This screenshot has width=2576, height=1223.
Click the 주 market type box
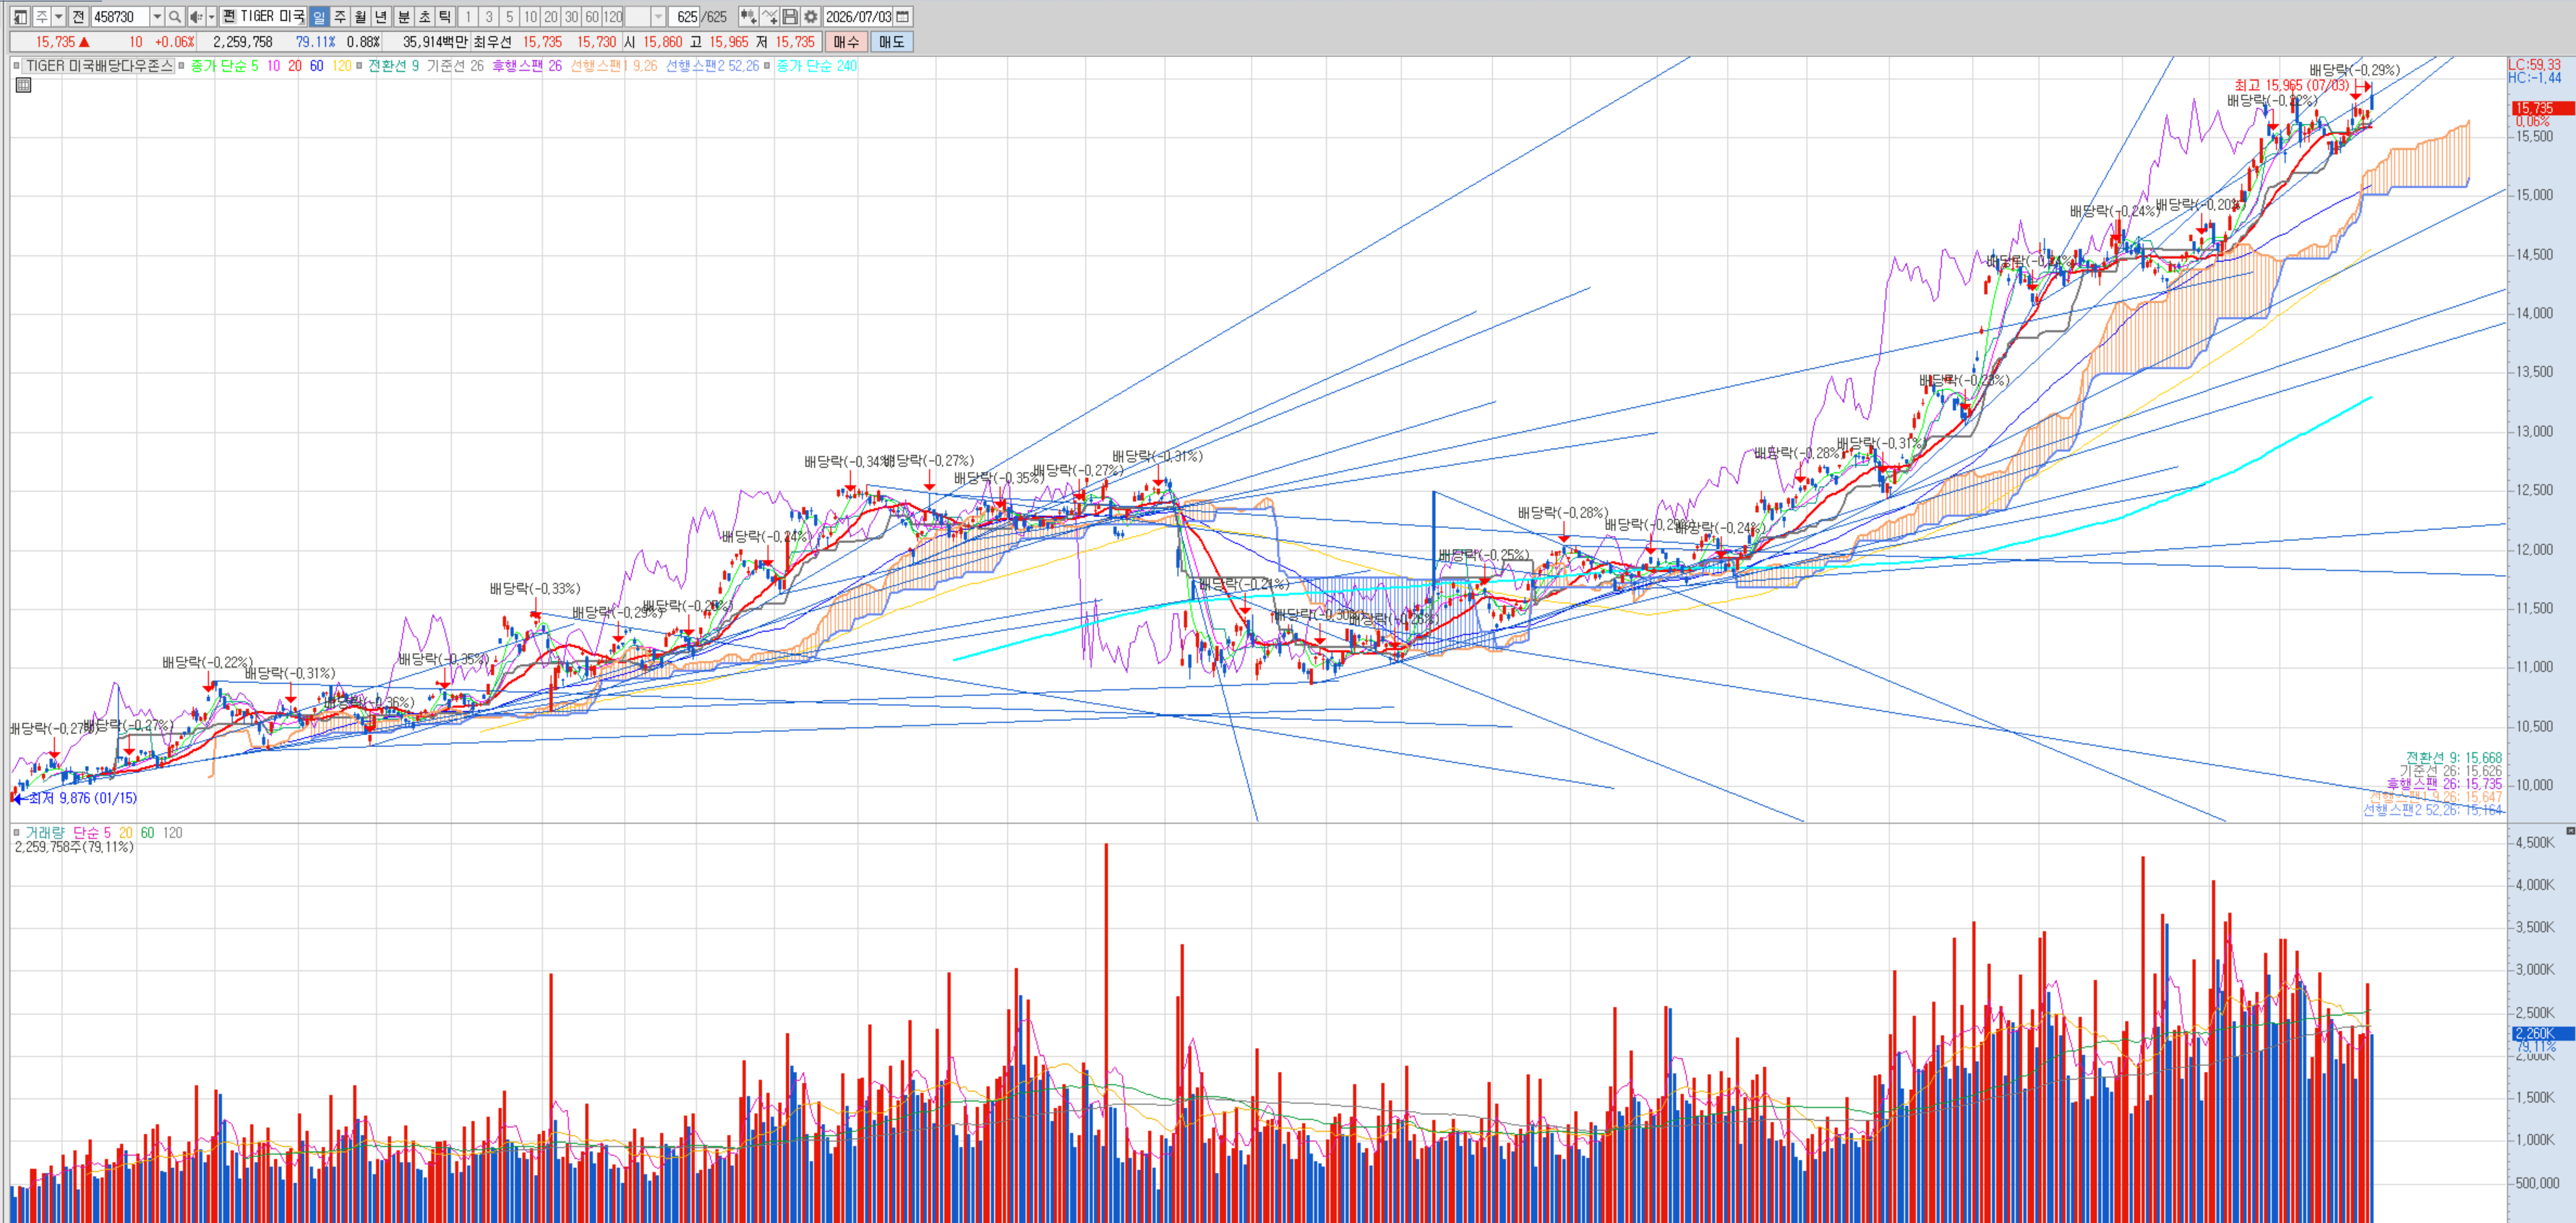point(42,17)
